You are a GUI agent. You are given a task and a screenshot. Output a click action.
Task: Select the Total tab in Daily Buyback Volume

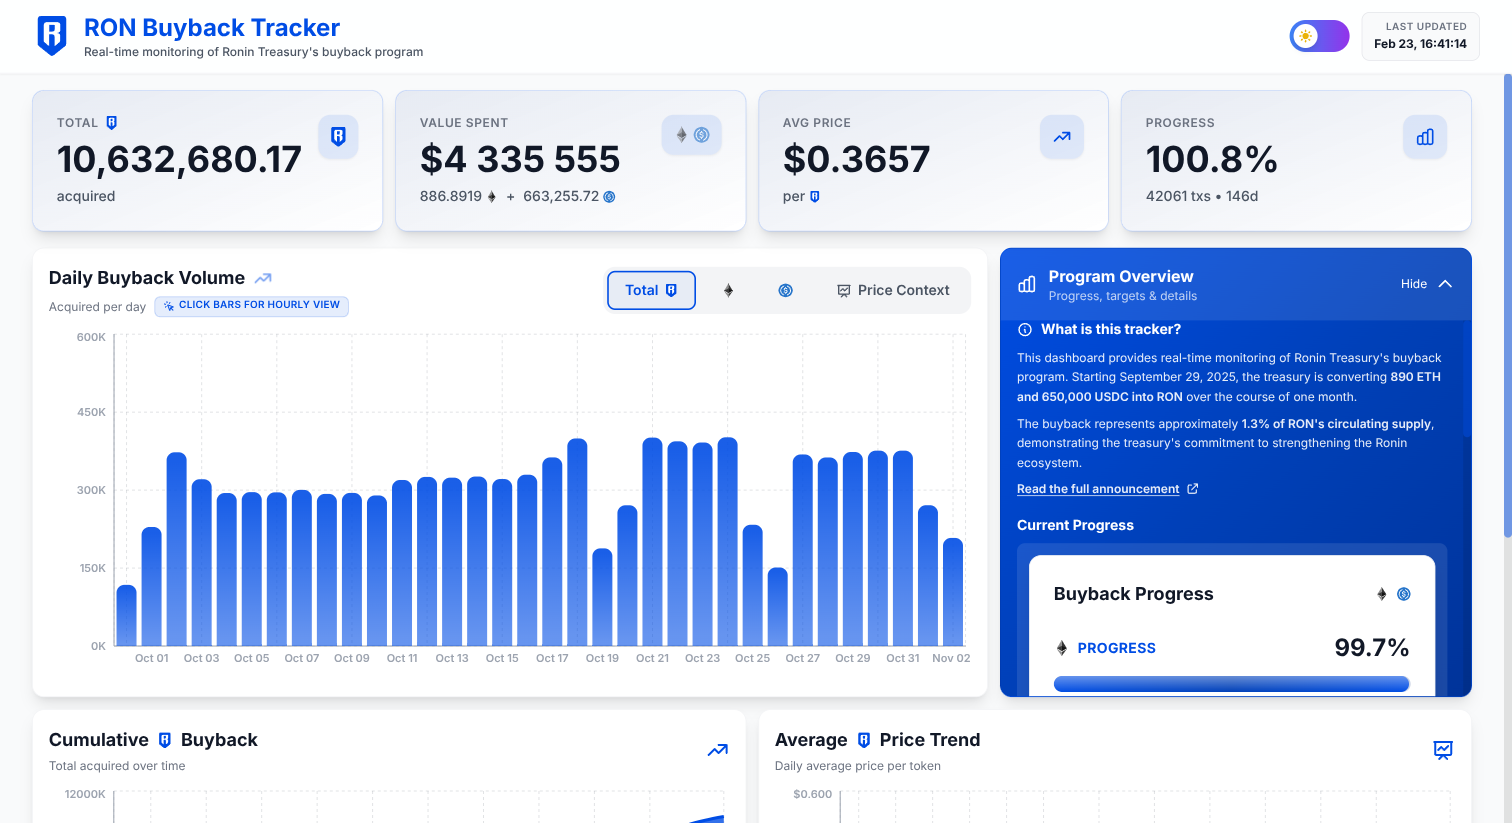click(x=651, y=291)
